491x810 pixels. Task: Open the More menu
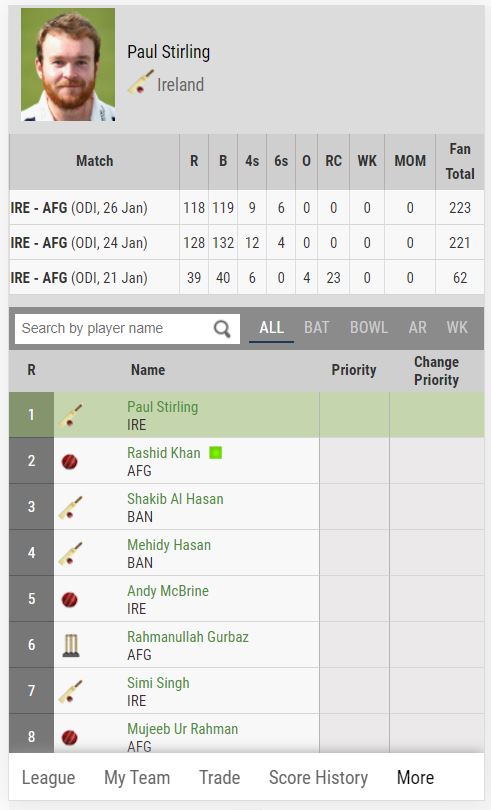(x=416, y=777)
